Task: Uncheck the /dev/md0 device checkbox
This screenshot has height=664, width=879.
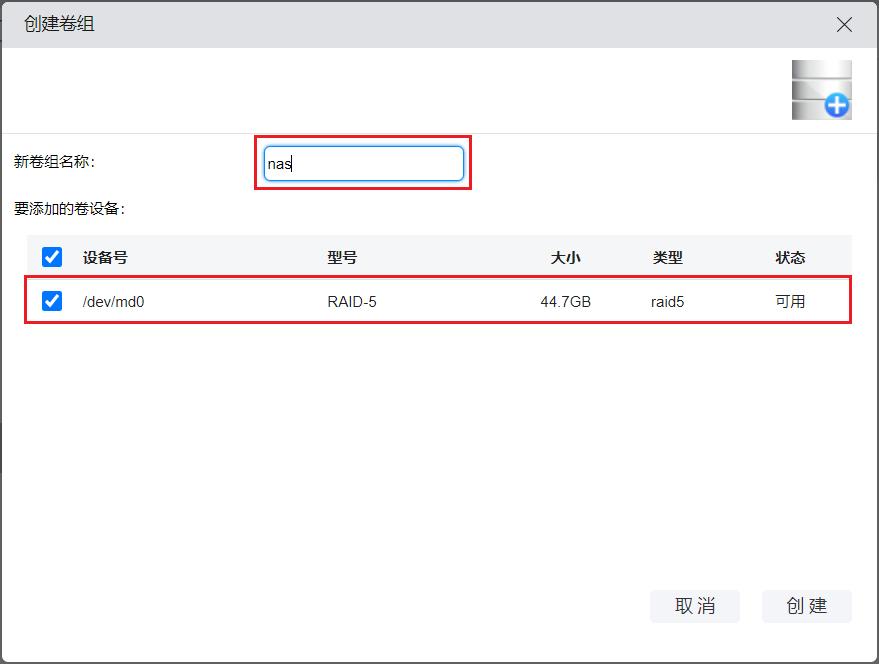Action: click(52, 301)
